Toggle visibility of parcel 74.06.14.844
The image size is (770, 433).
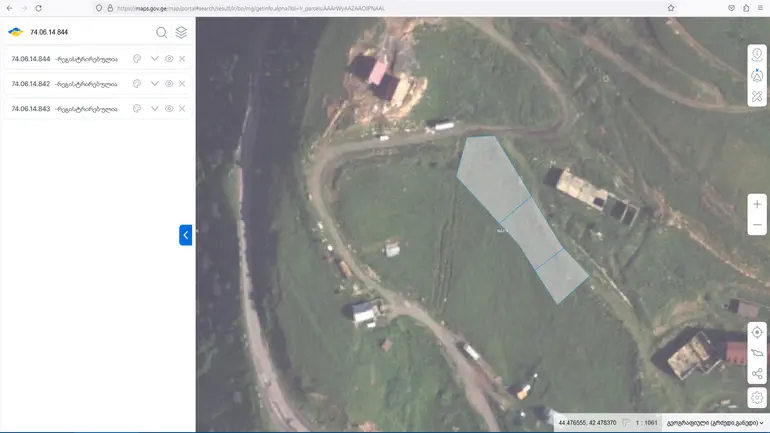(169, 59)
